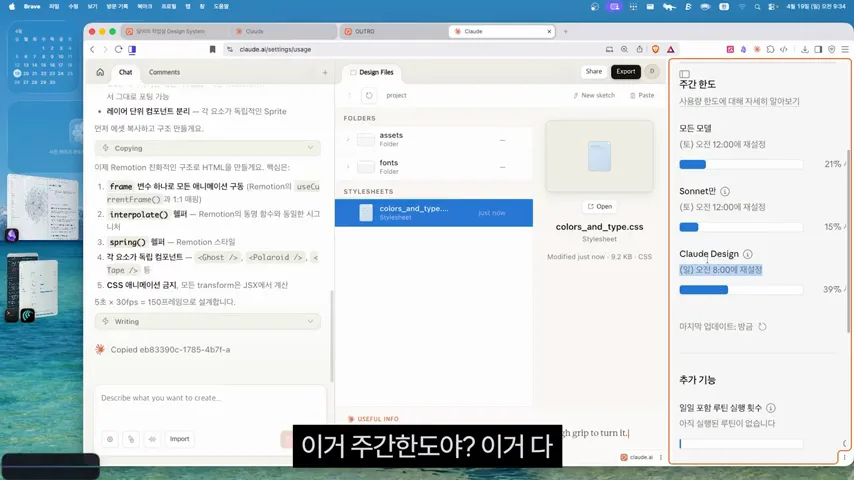This screenshot has height=480, width=854.
Task: Expand the fonts folder chevron
Action: [348, 167]
